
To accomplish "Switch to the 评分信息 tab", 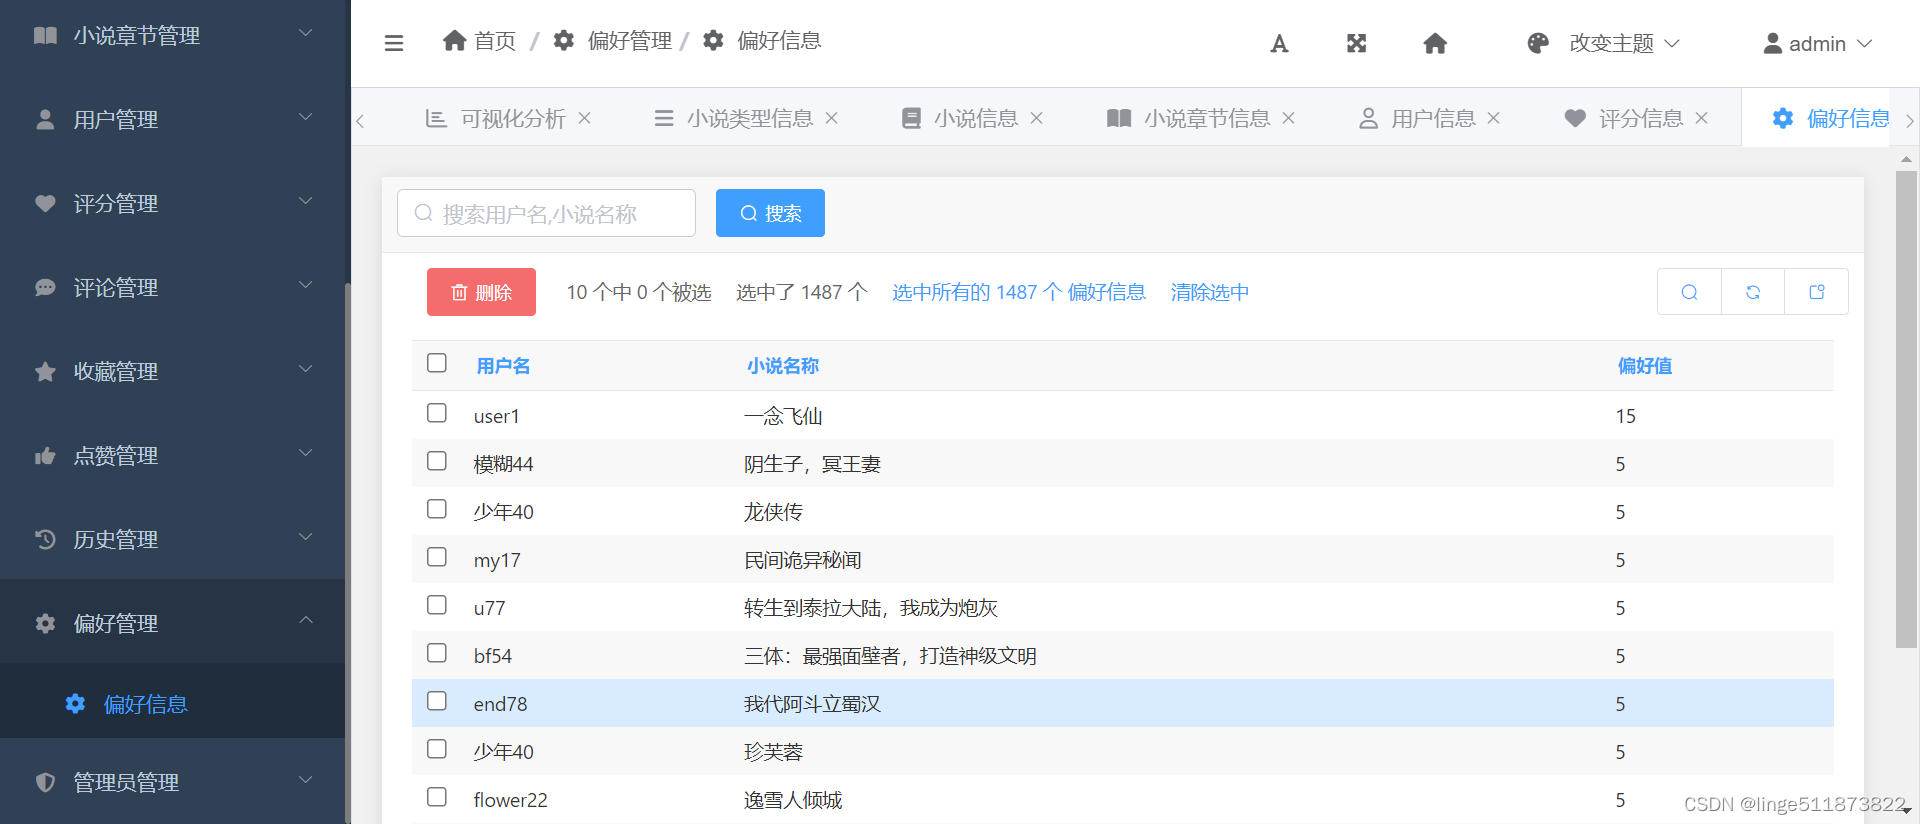I will point(1641,119).
